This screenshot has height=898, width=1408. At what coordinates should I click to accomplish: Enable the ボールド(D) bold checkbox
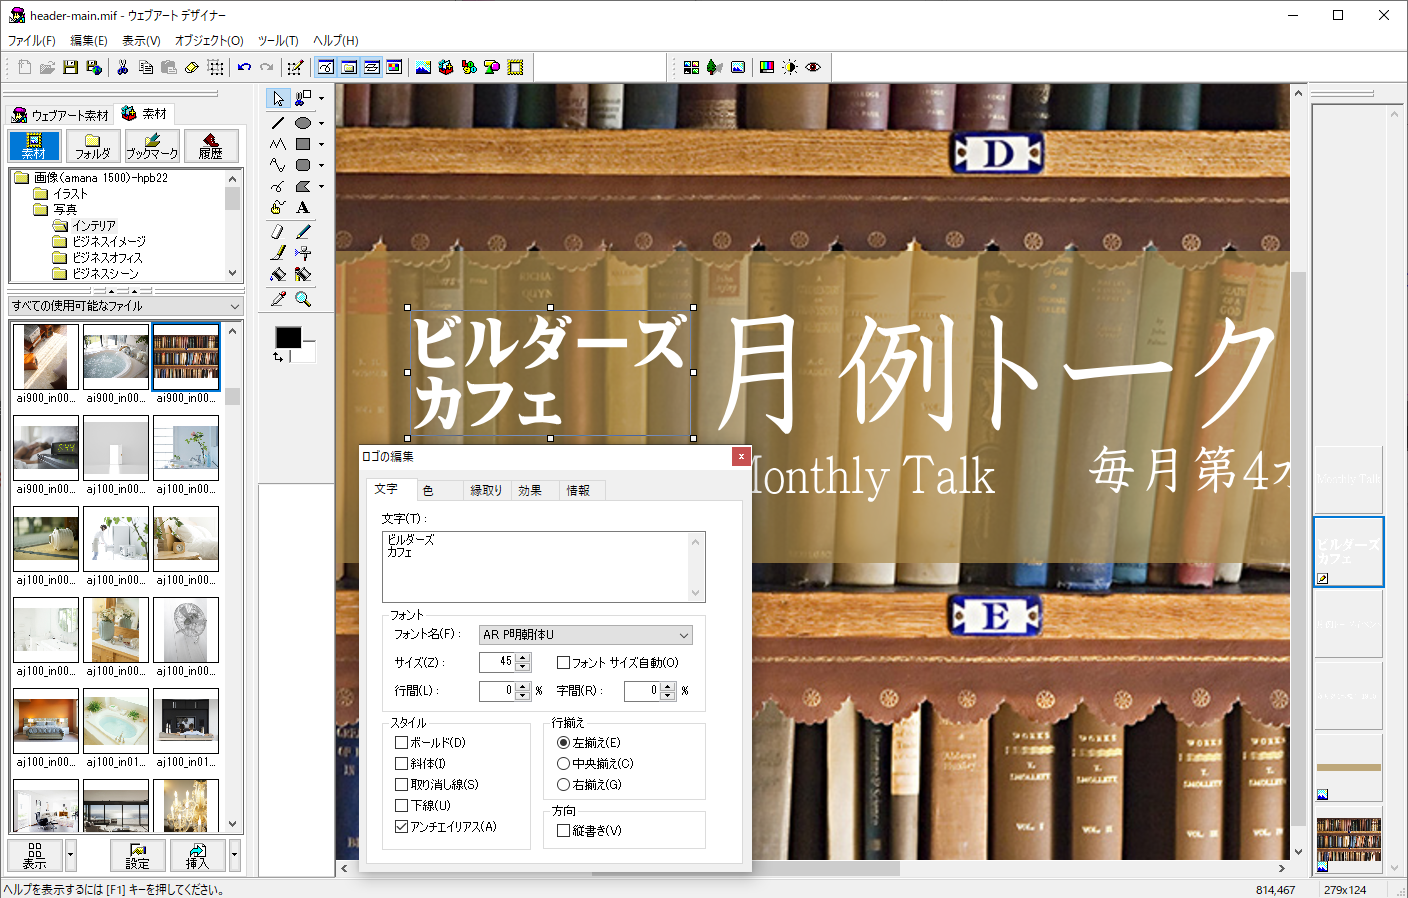pos(402,743)
